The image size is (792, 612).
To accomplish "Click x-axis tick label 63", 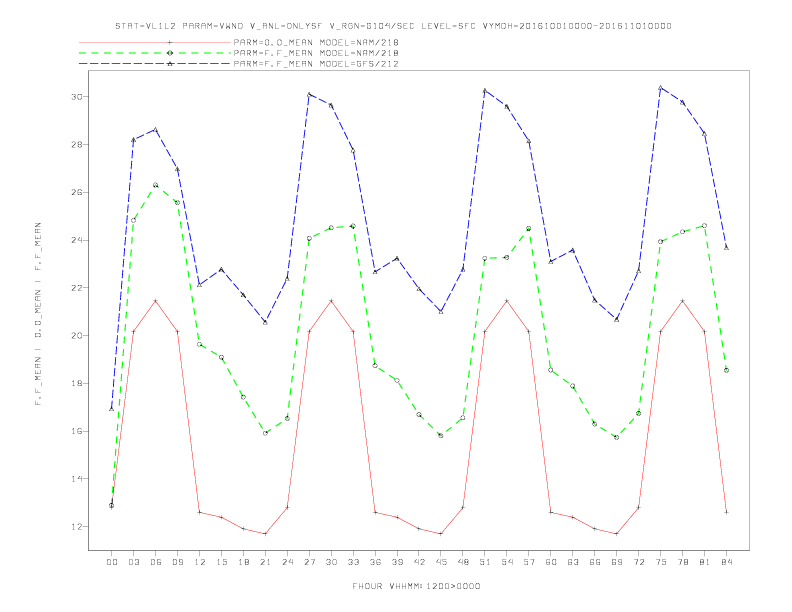I will pos(573,562).
